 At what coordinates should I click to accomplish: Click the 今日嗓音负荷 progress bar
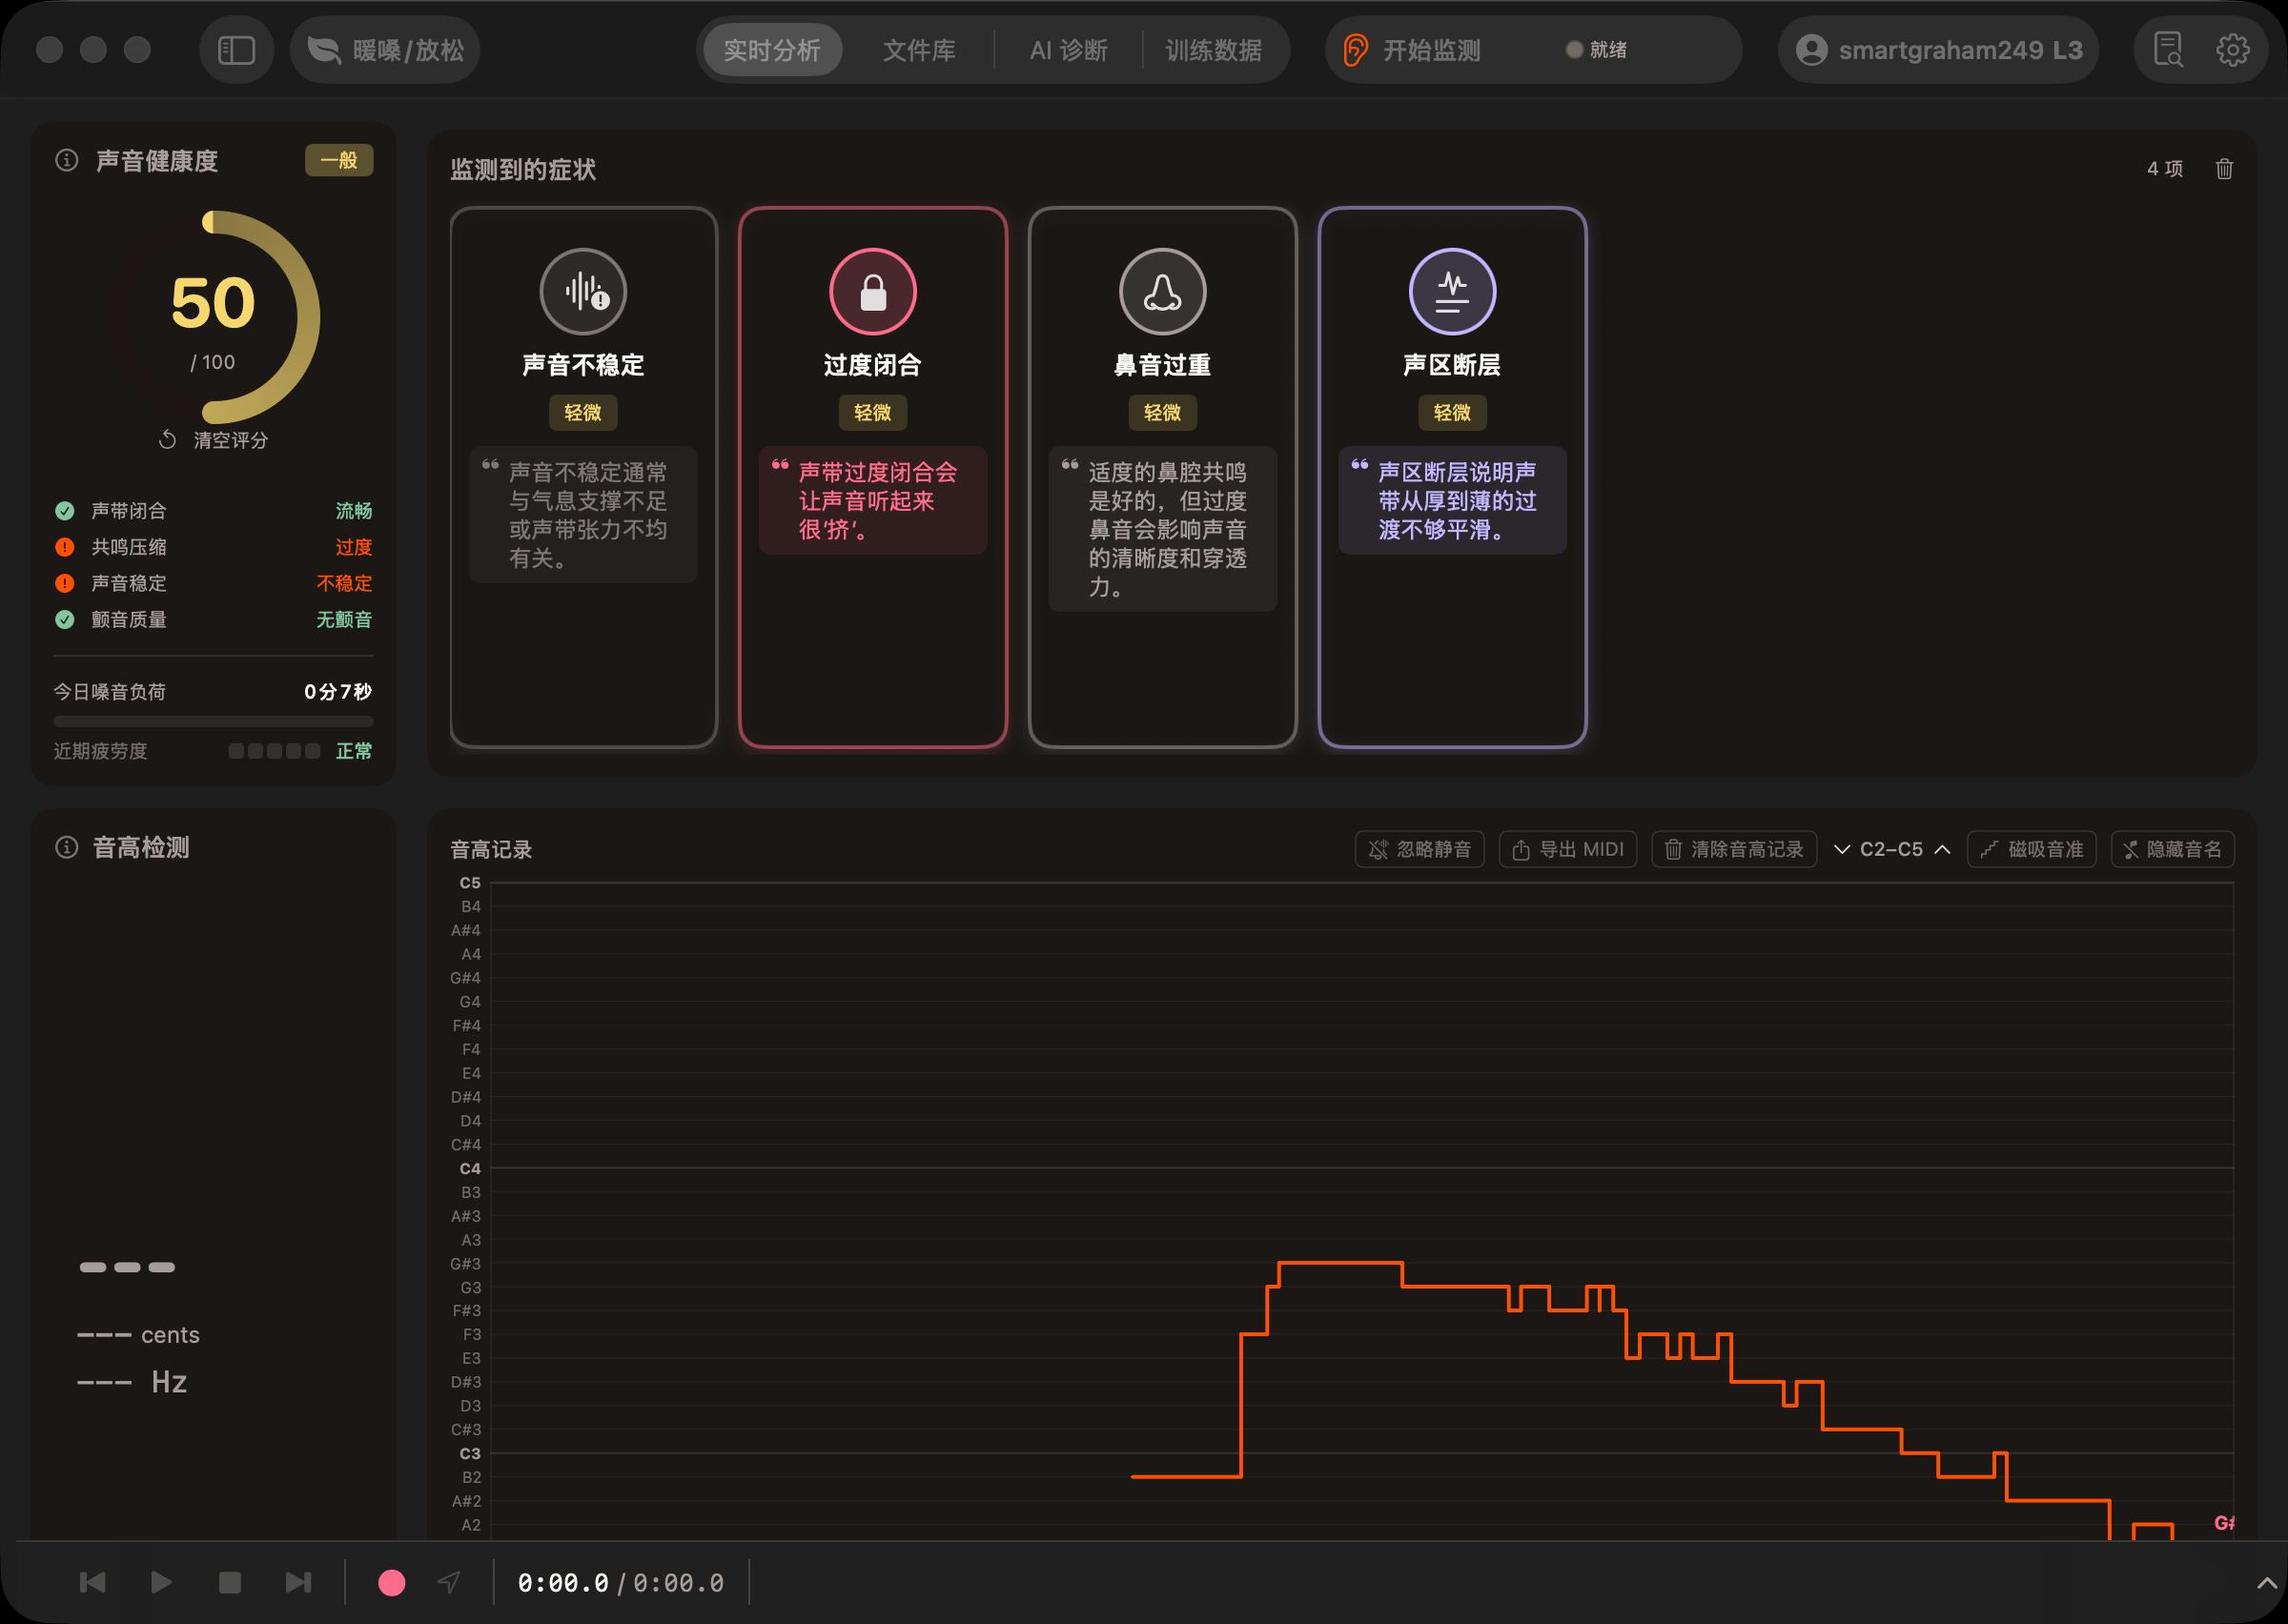(213, 721)
